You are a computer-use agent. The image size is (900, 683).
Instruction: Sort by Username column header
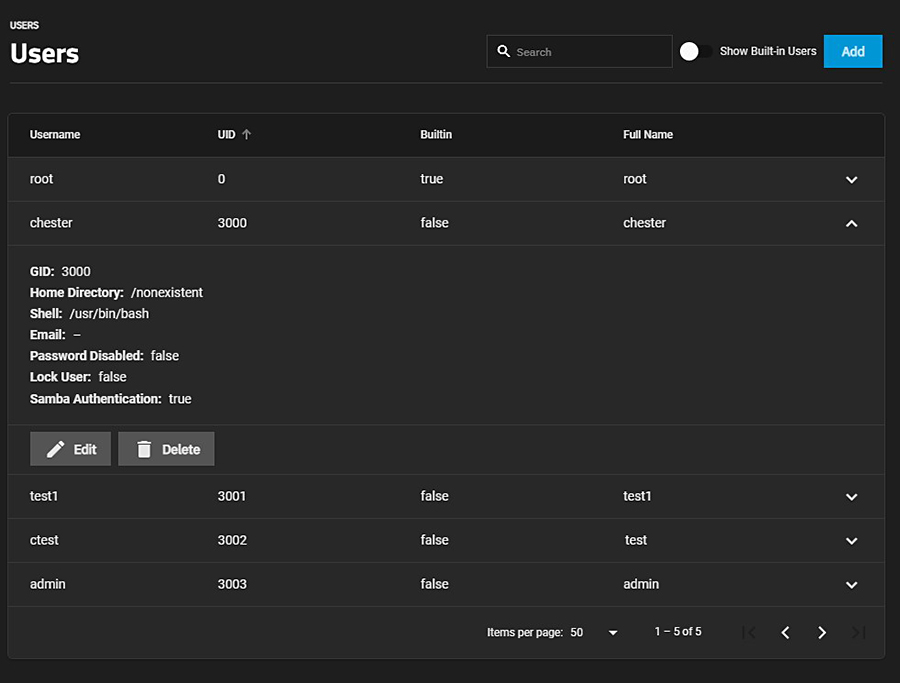[x=55, y=134]
